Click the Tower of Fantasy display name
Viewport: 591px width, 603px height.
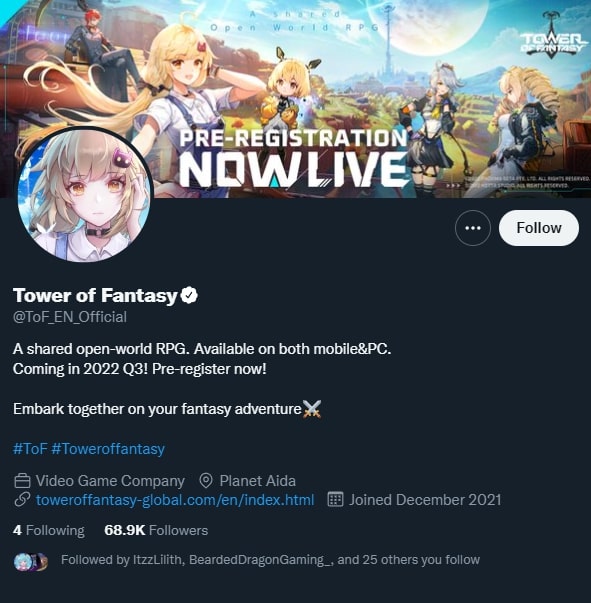[95, 295]
